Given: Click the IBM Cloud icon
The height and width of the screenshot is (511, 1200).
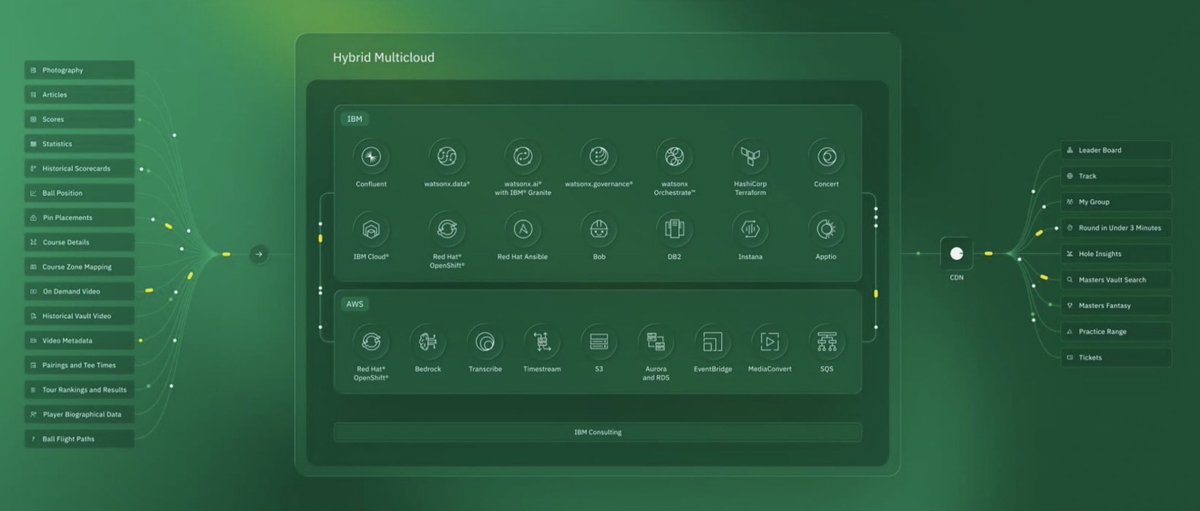Looking at the screenshot, I should (371, 229).
